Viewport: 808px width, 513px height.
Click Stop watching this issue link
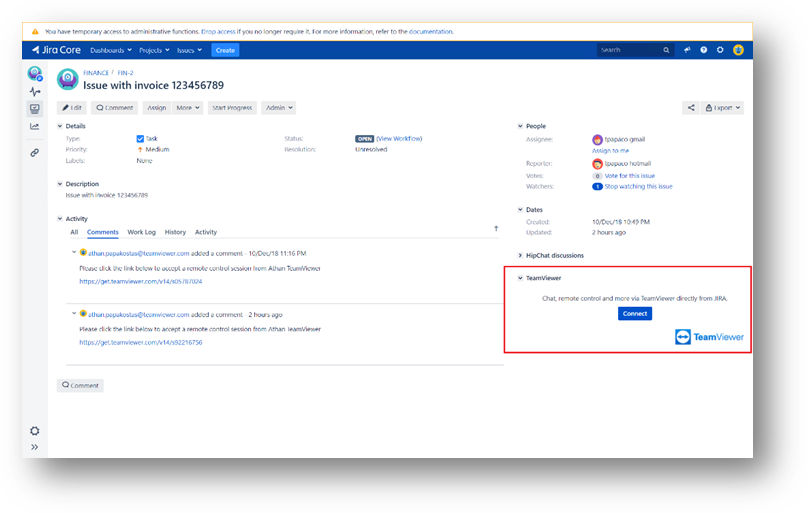[x=638, y=186]
